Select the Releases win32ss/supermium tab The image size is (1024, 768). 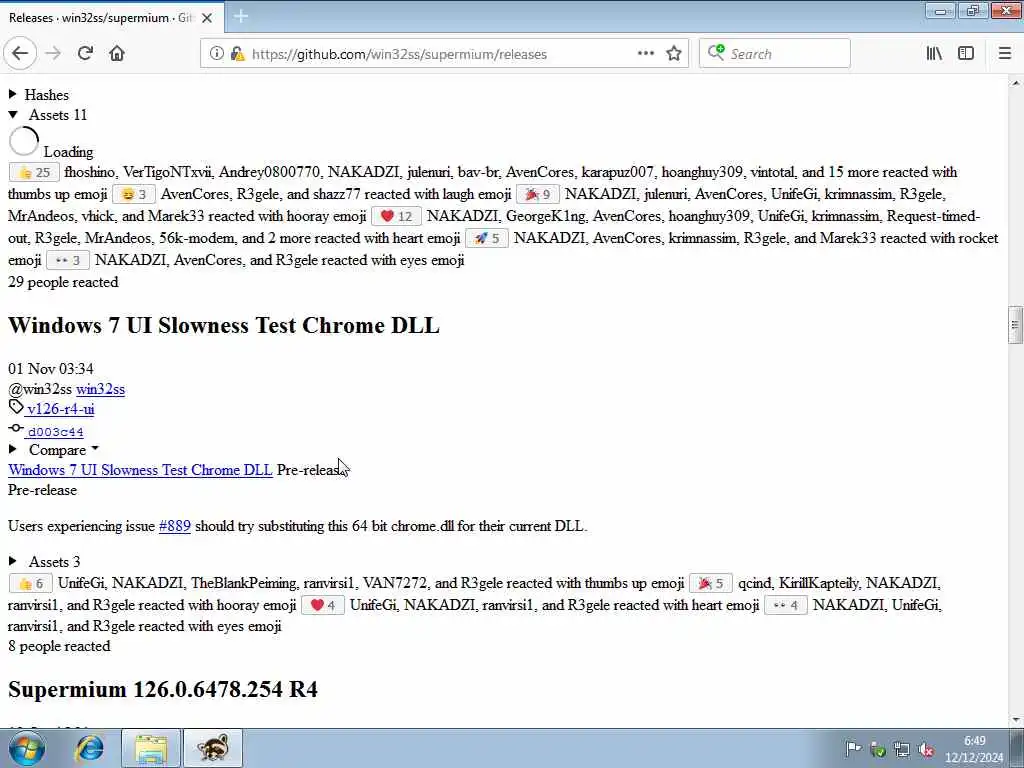click(x=111, y=18)
